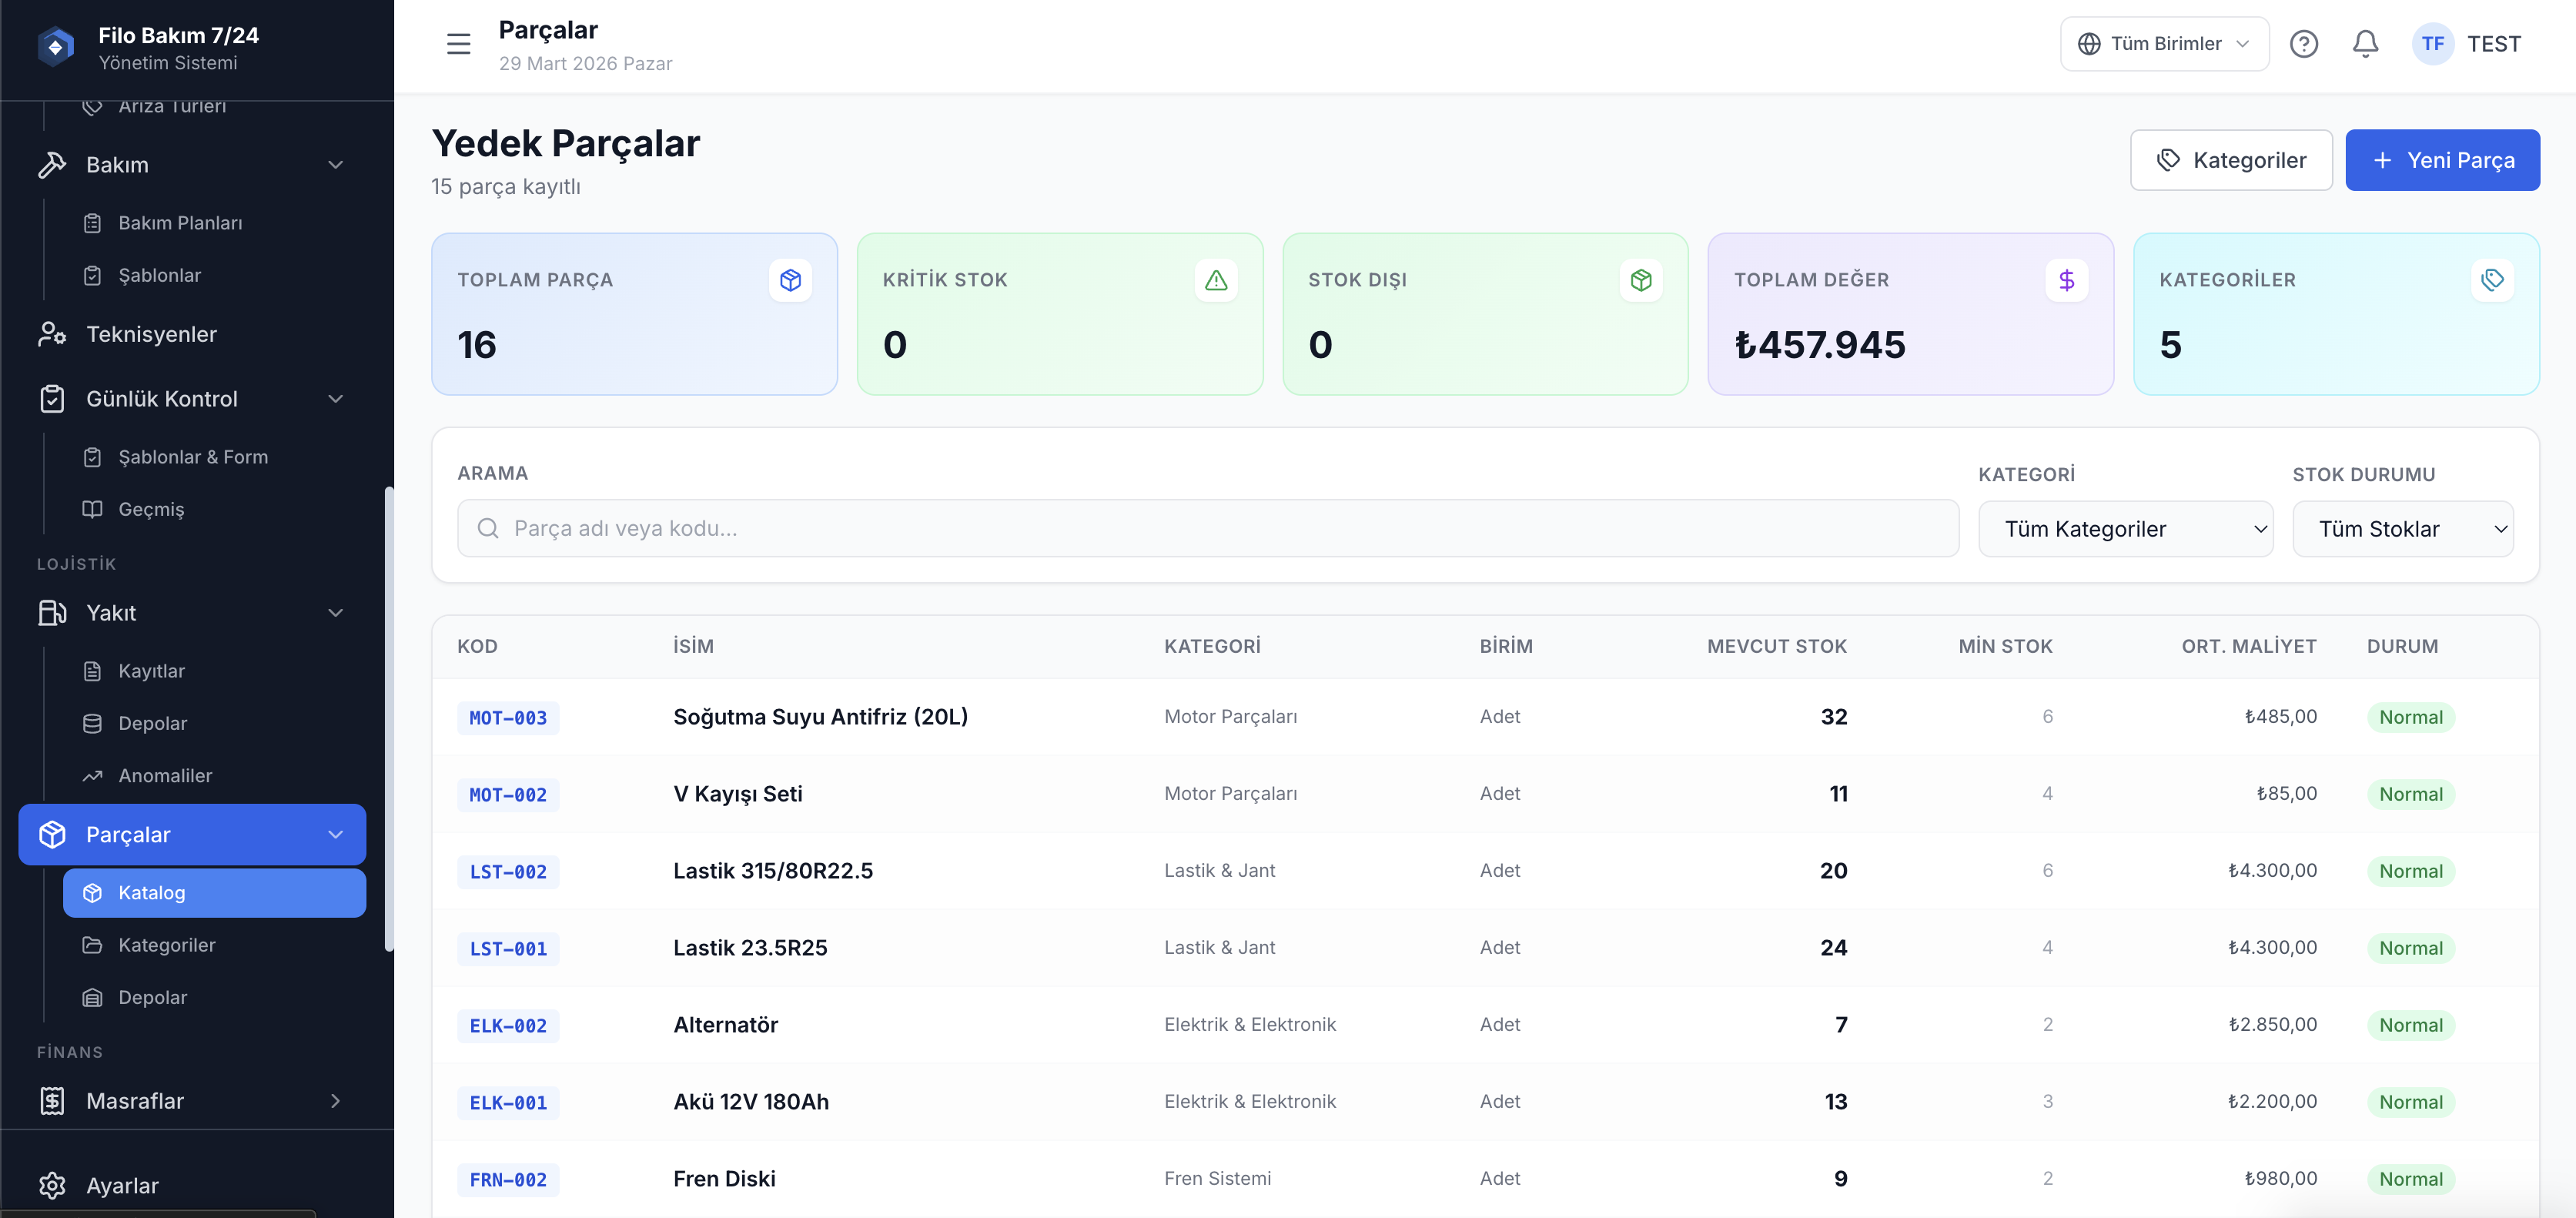Collapse the Yakıt sidebar section
Screen dimensions: 2576x1218
pos(335,613)
